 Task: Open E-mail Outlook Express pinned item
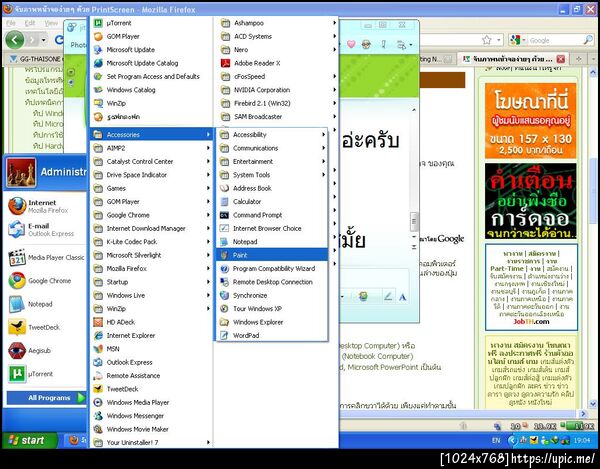46,230
